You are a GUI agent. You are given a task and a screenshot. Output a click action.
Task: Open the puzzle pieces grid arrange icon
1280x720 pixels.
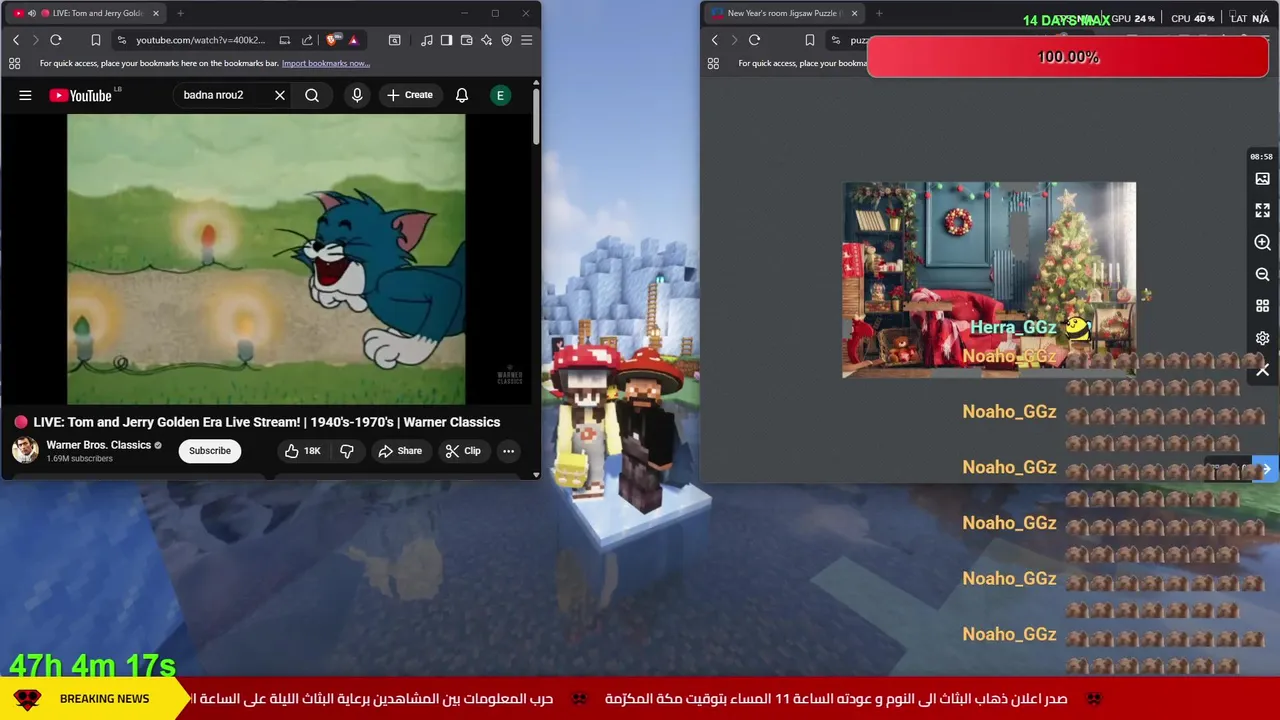point(1262,306)
